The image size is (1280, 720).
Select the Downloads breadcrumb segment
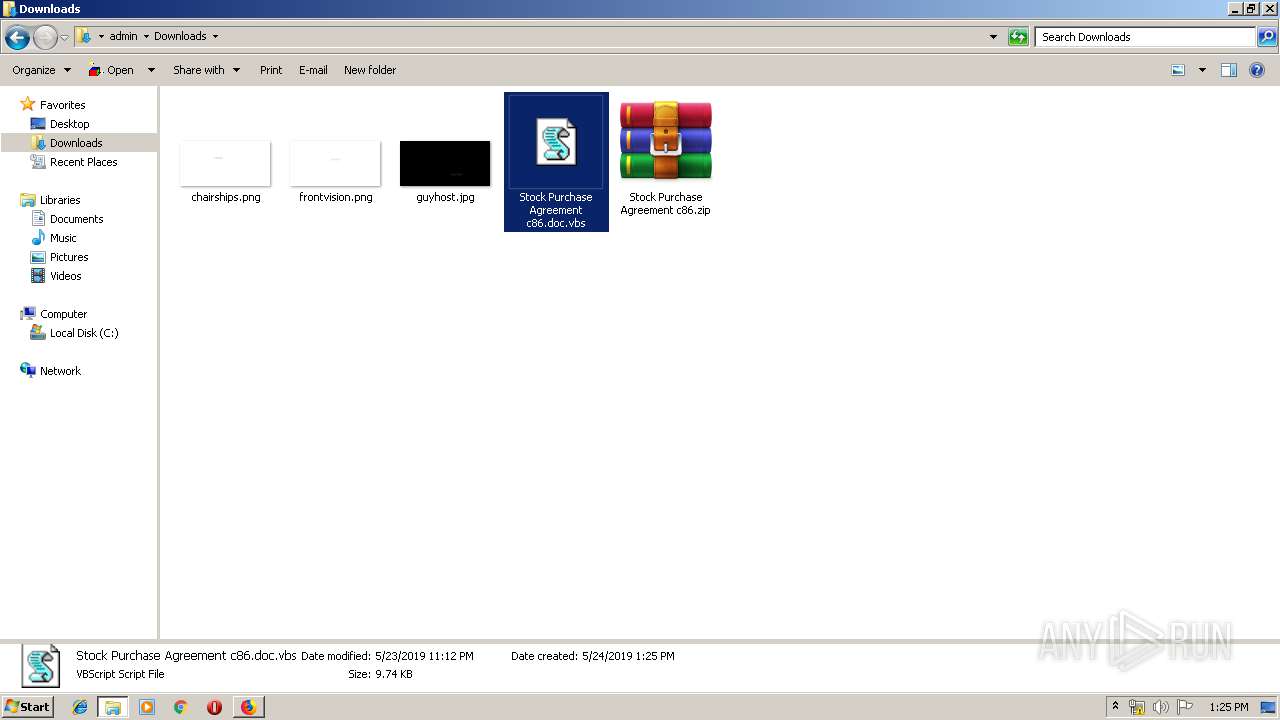(x=180, y=36)
